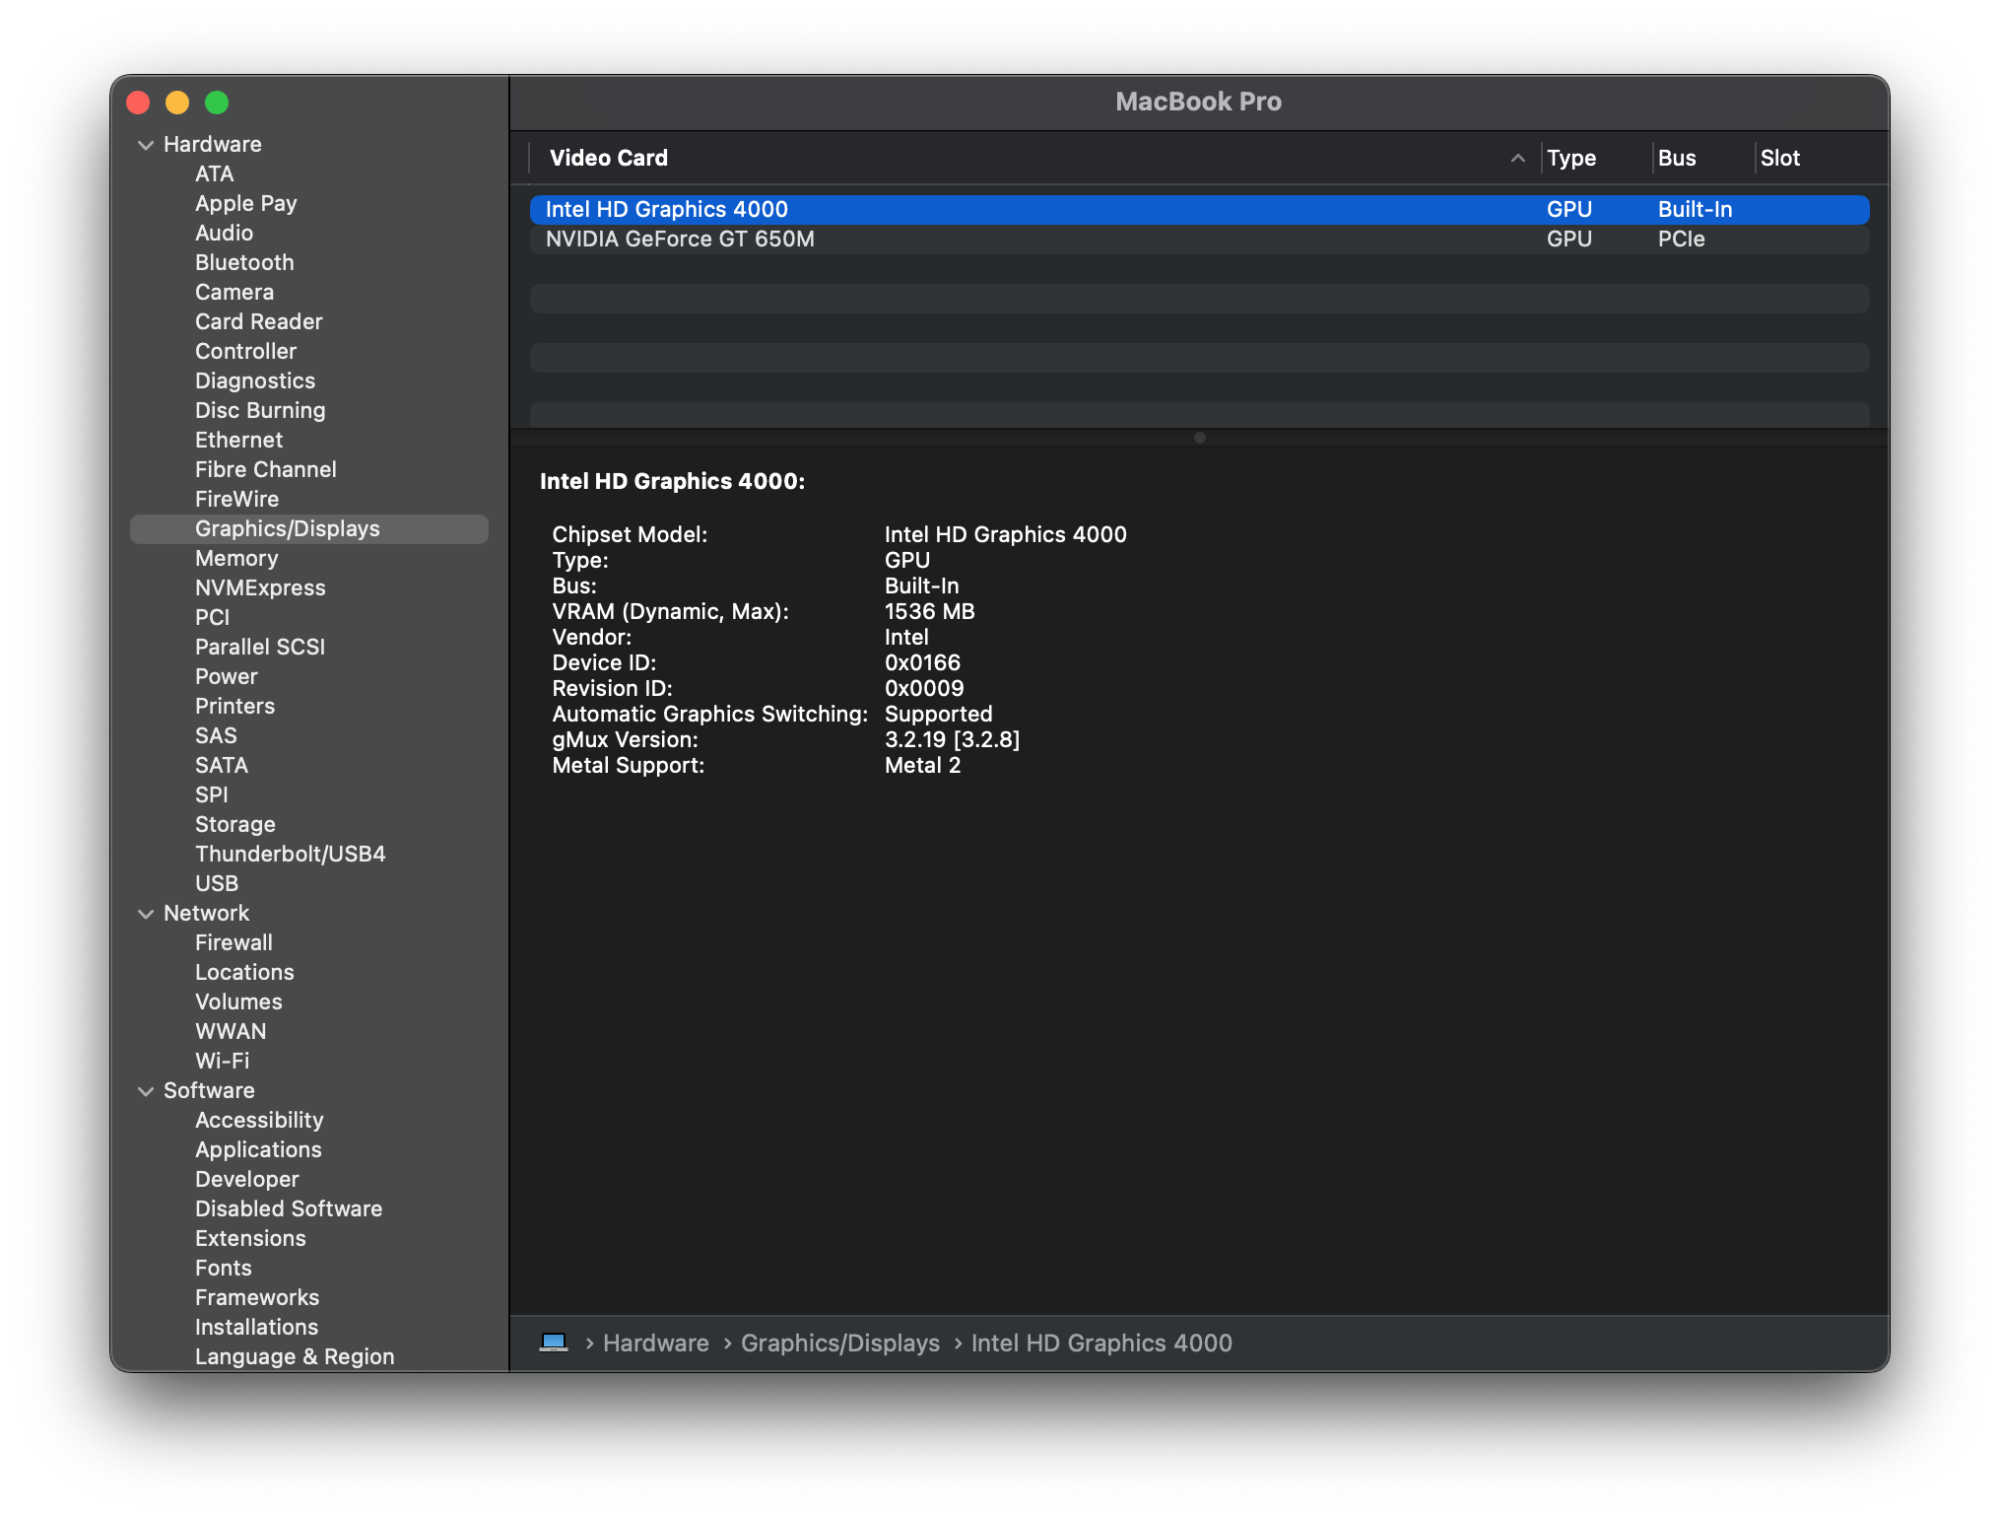Open Applications under Software

tap(258, 1150)
